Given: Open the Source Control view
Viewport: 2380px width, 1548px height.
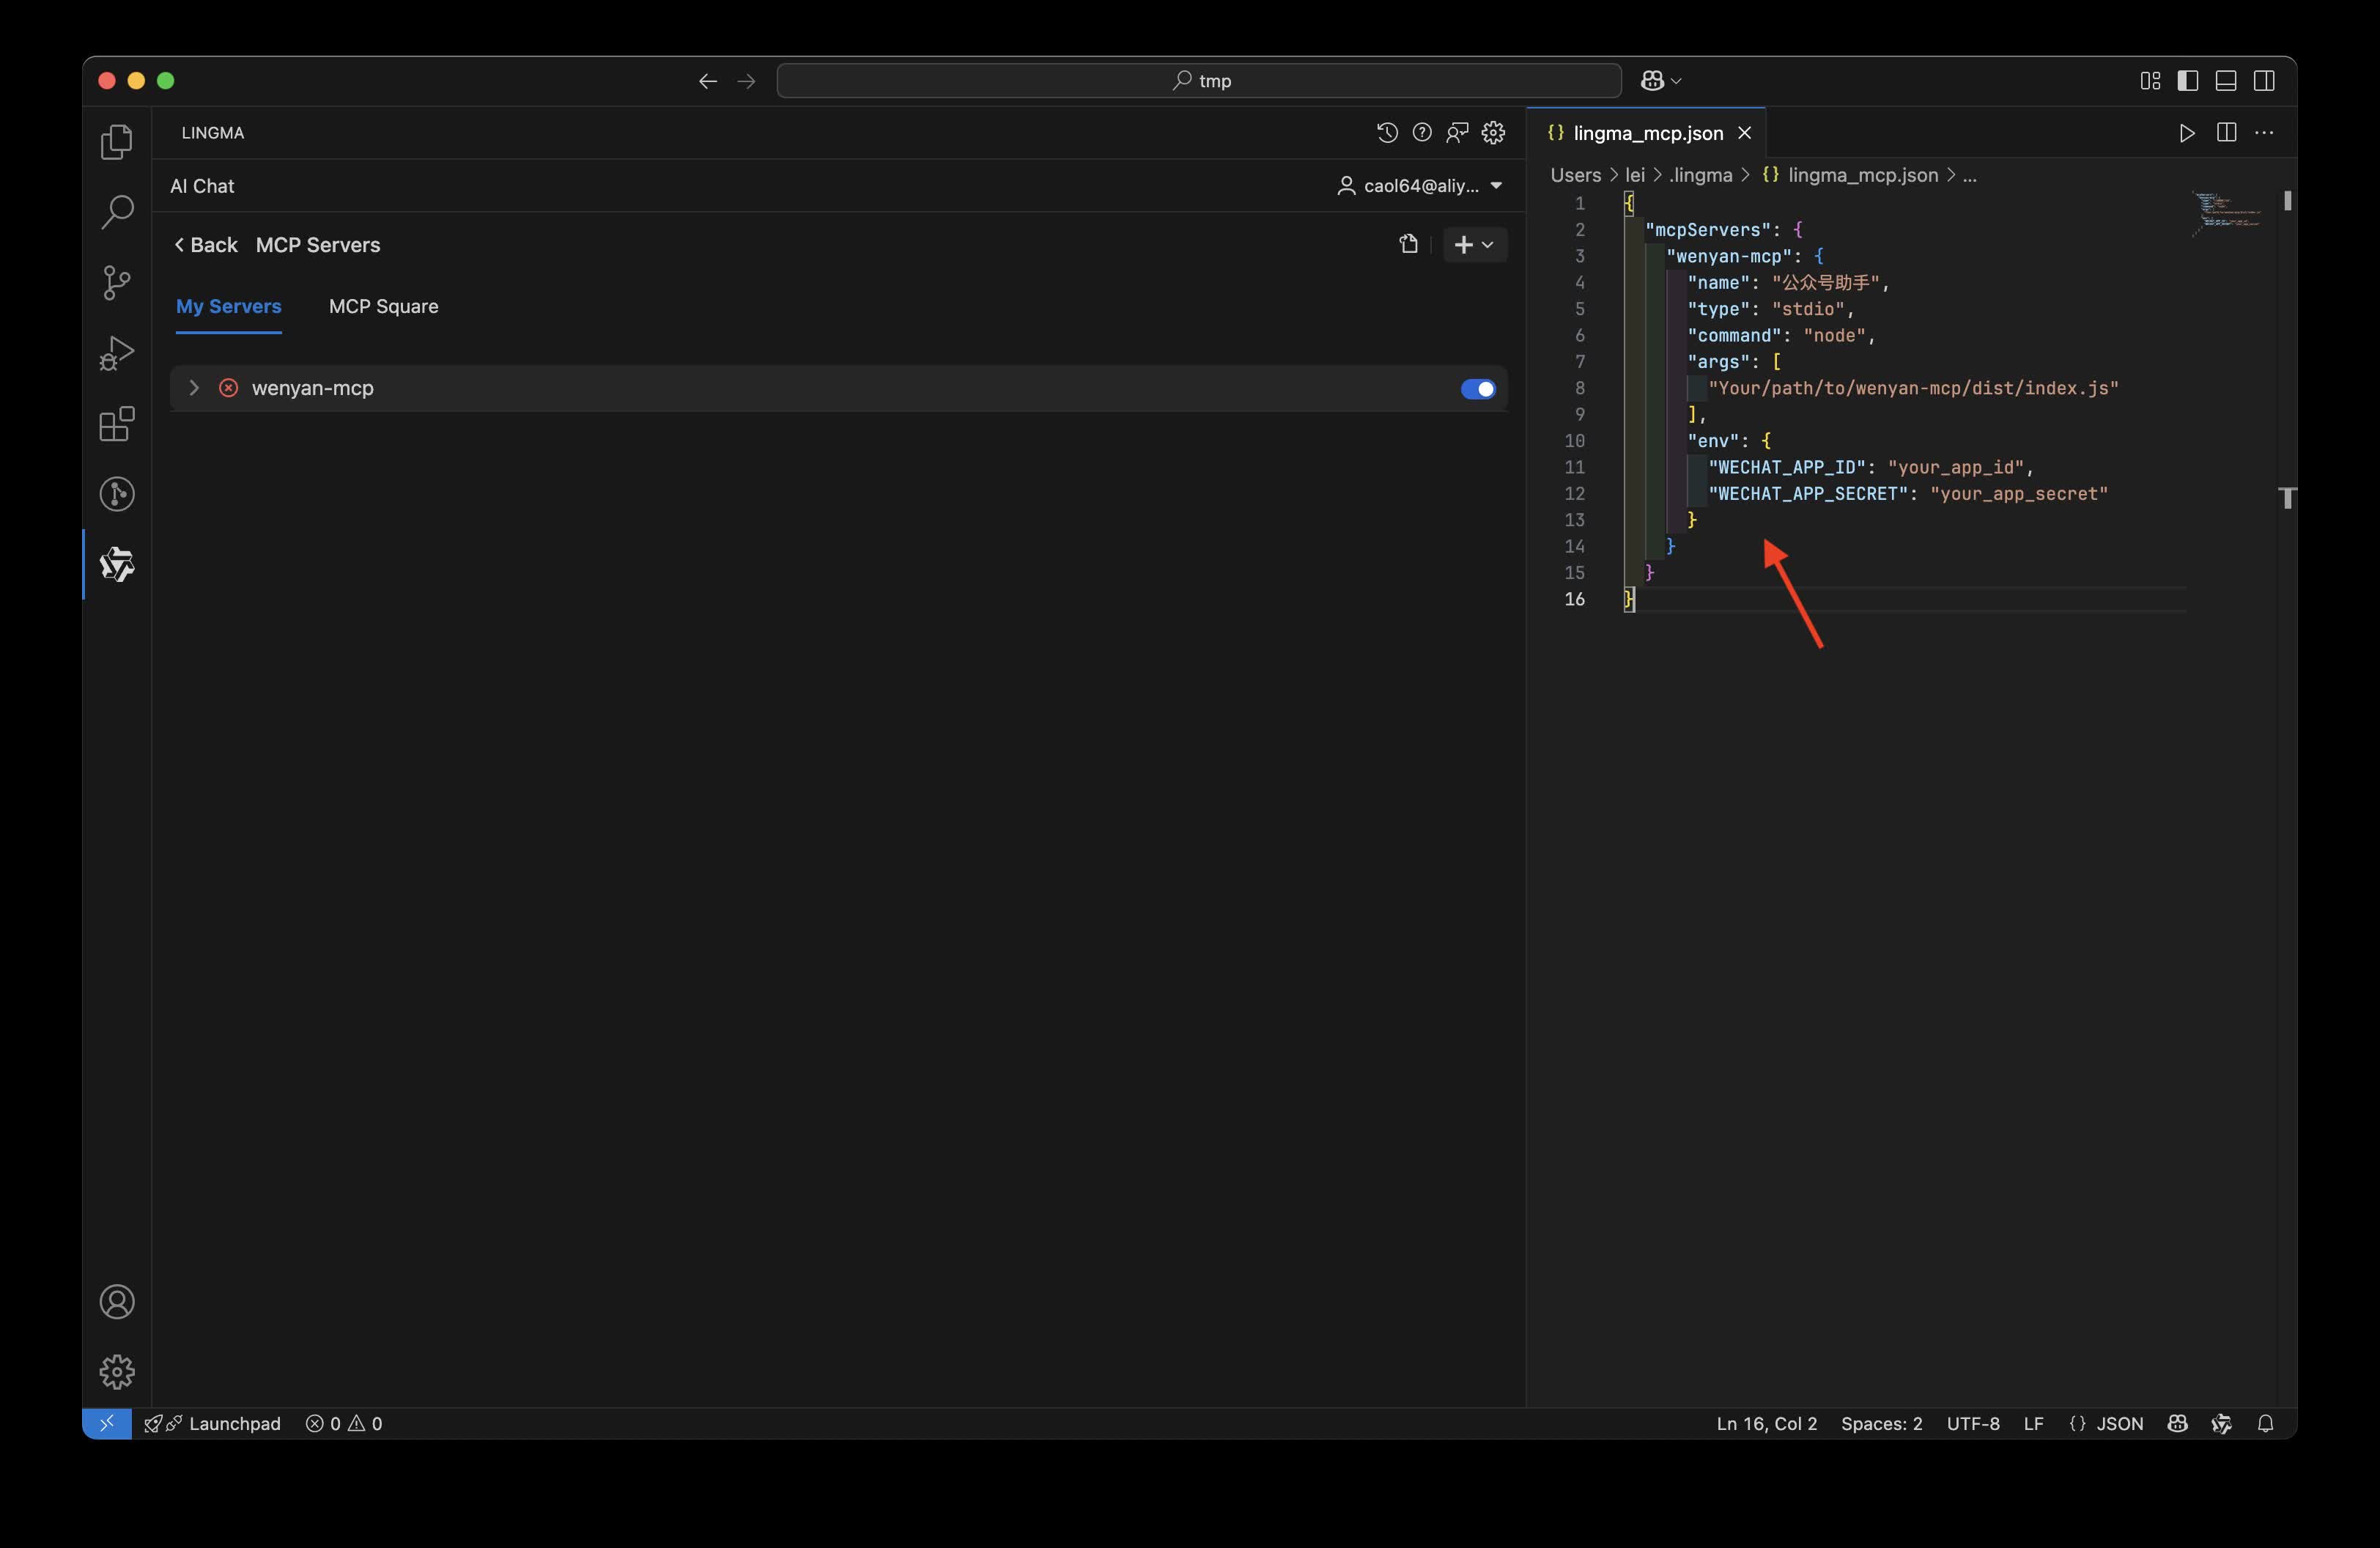Looking at the screenshot, I should 117,283.
